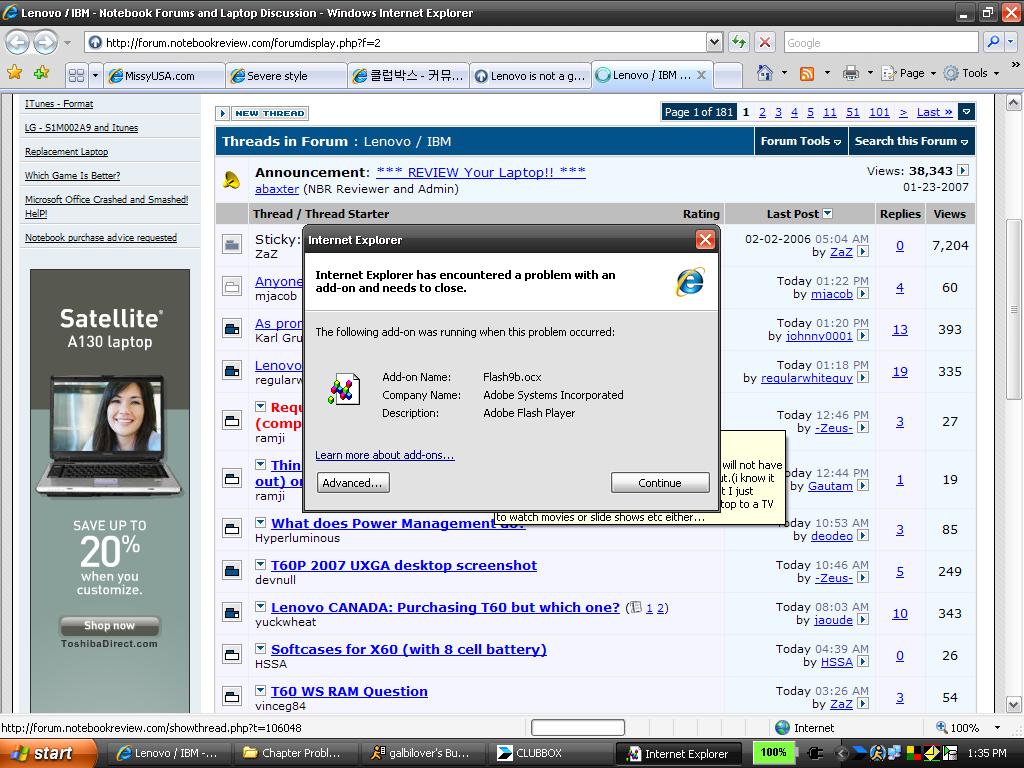
Task: Expand the Home button dropdown arrow
Action: pyautogui.click(x=784, y=73)
